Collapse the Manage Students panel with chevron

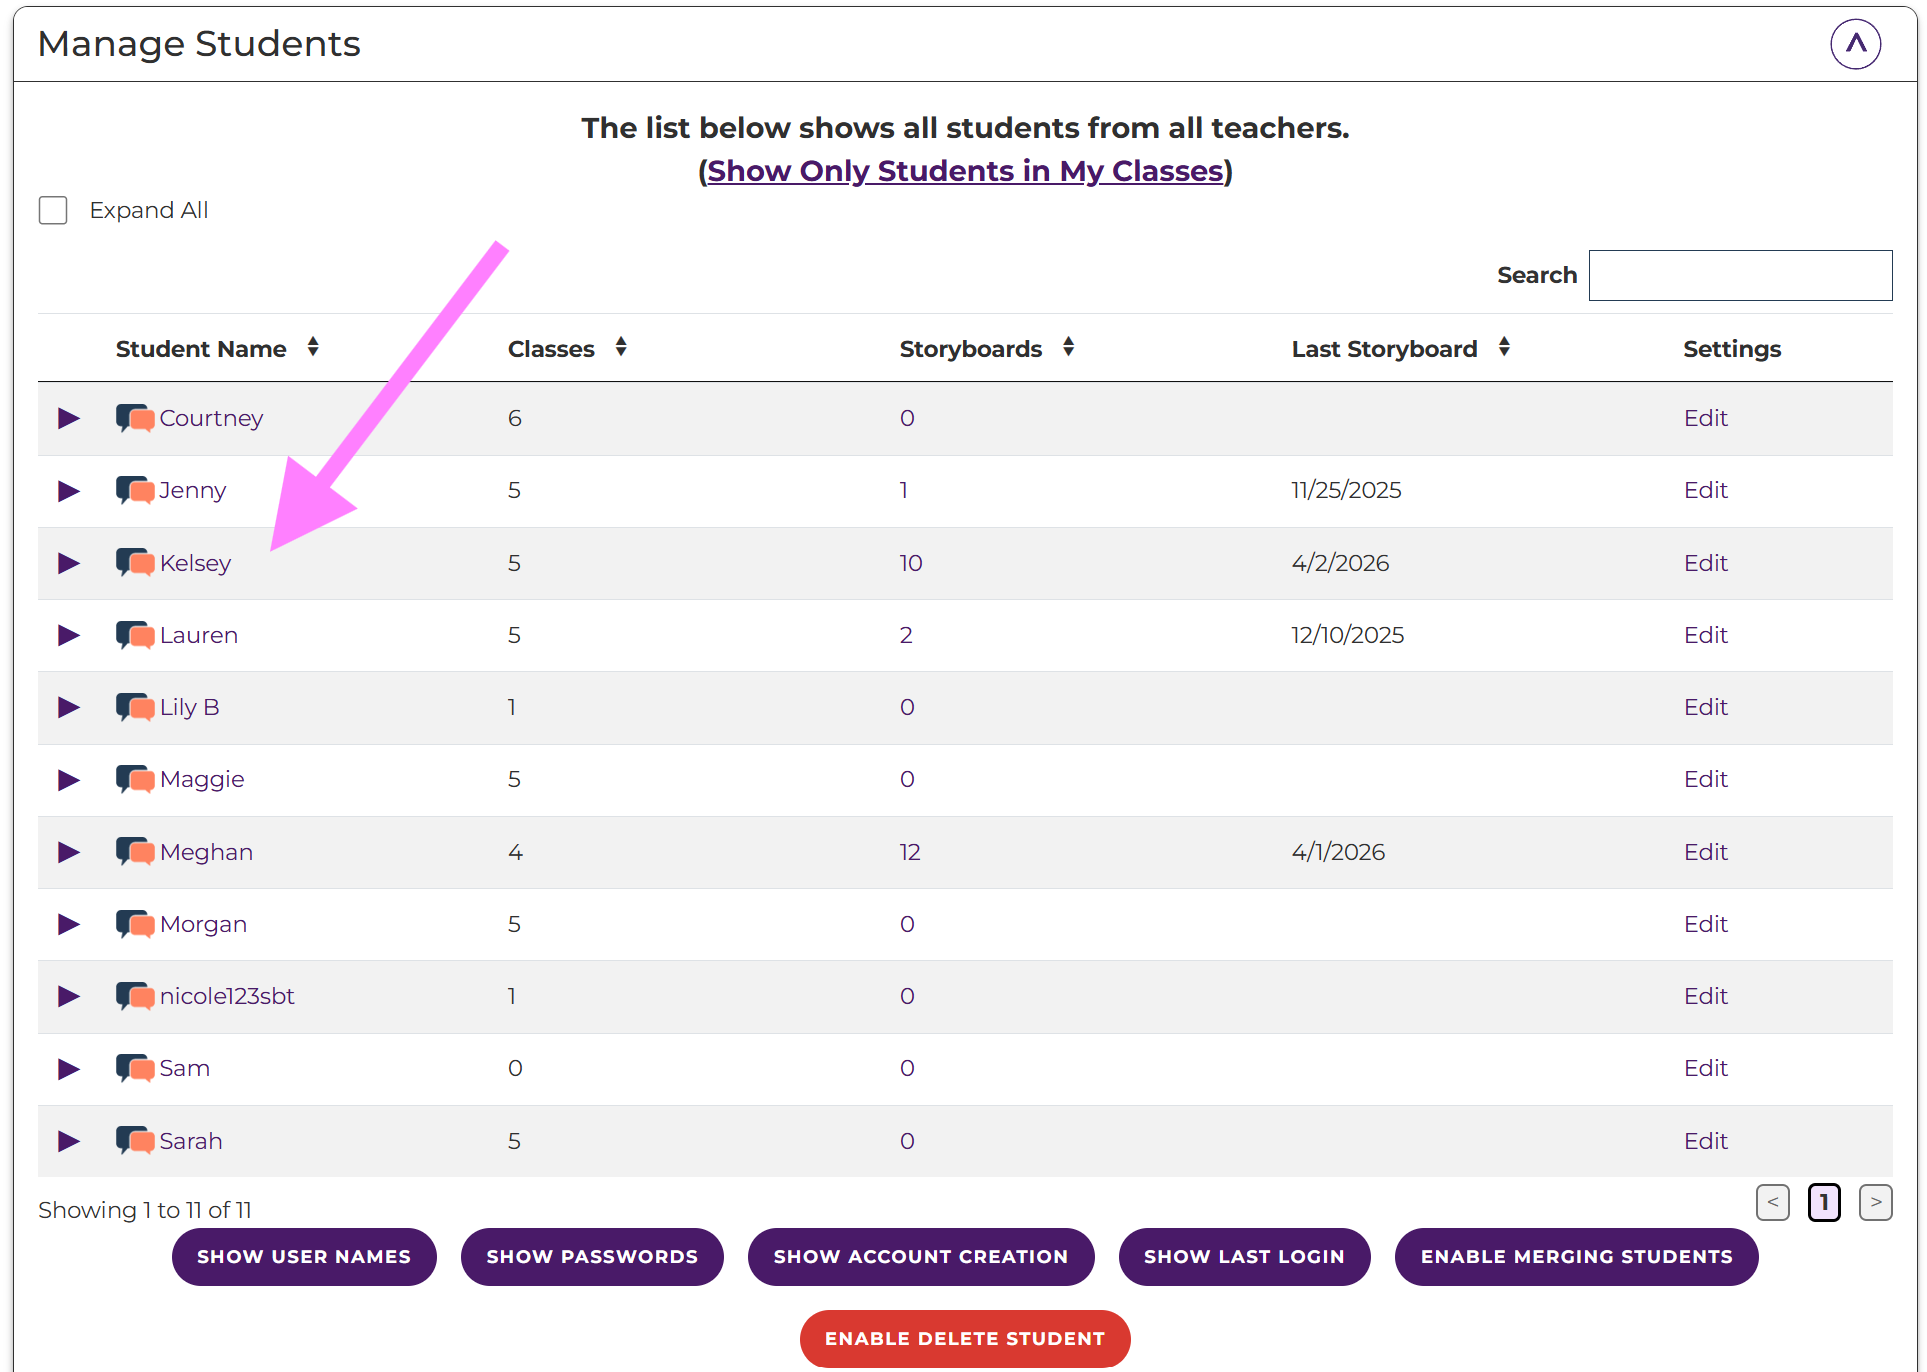(x=1855, y=44)
